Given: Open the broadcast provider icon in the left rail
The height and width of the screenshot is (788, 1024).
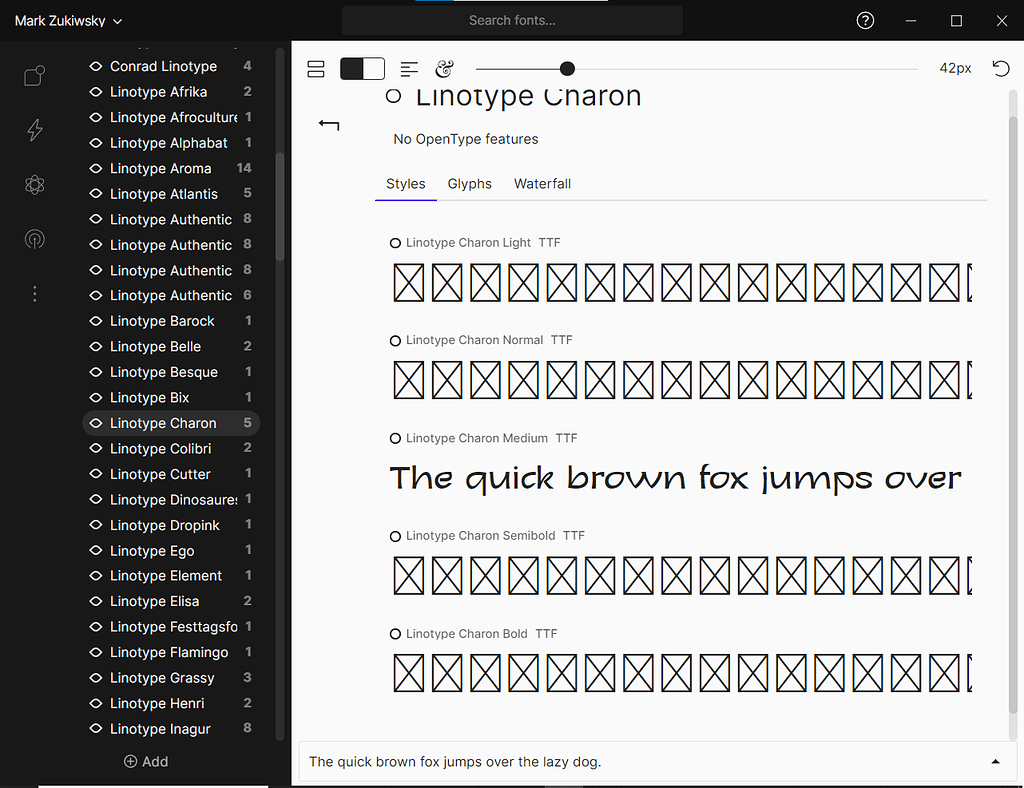Looking at the screenshot, I should coord(34,239).
